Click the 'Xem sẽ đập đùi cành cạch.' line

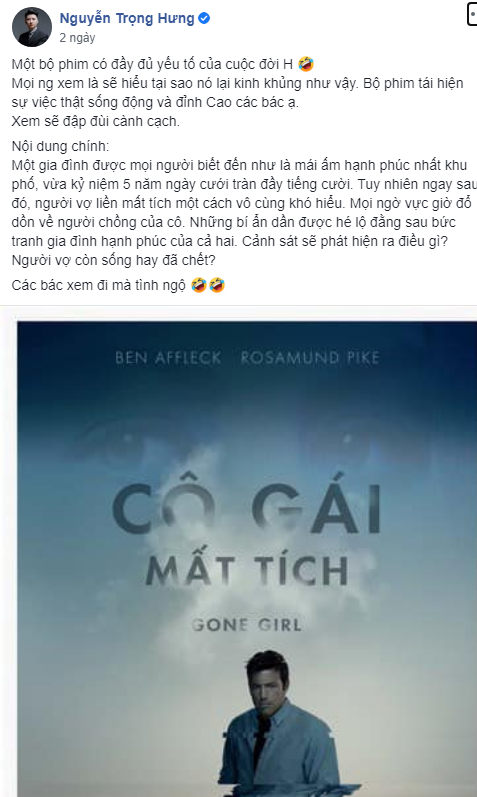(x=96, y=121)
